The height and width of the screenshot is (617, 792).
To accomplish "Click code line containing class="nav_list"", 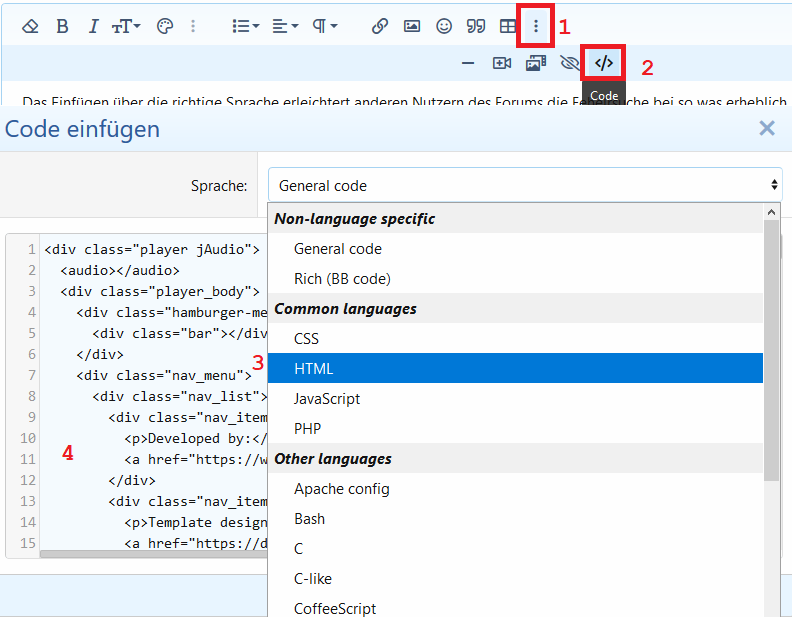I will tap(180, 396).
